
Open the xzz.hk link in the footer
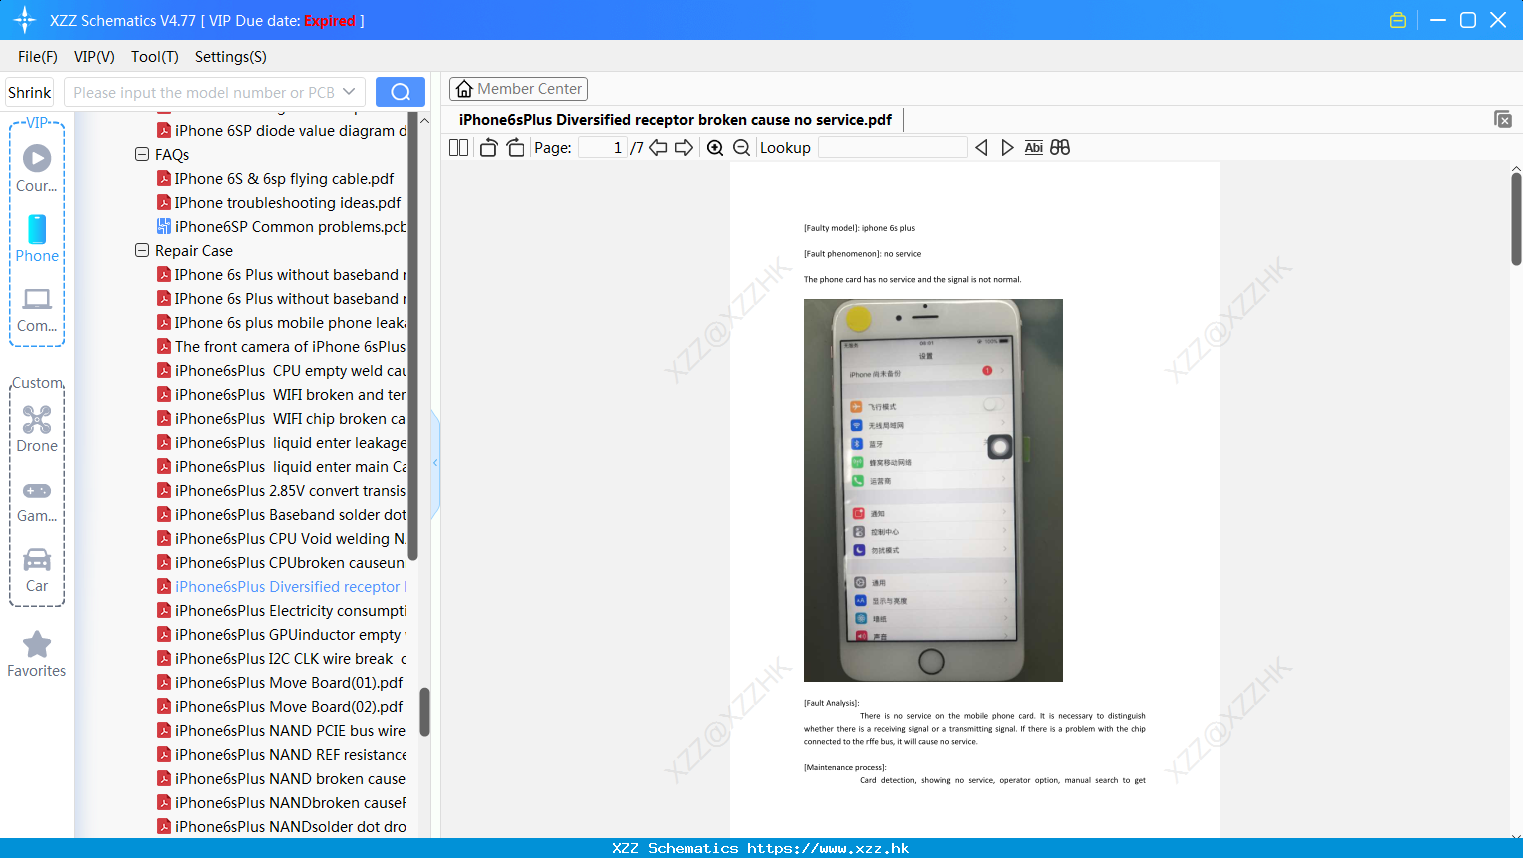[828, 848]
